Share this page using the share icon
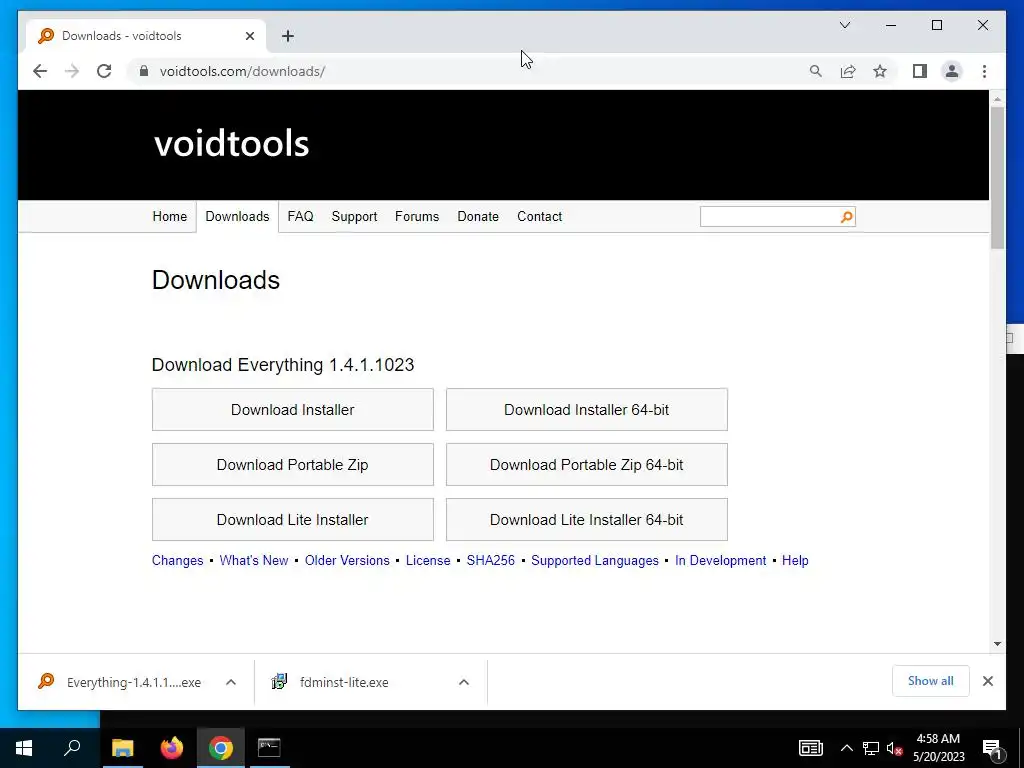The image size is (1024, 768). [848, 71]
